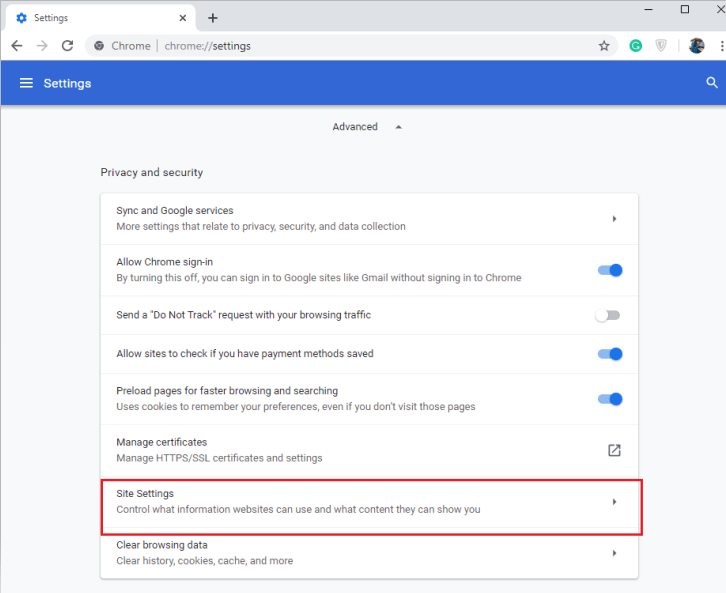Click the Chrome site info icon
Image resolution: width=726 pixels, height=593 pixels.
pyautogui.click(x=99, y=46)
